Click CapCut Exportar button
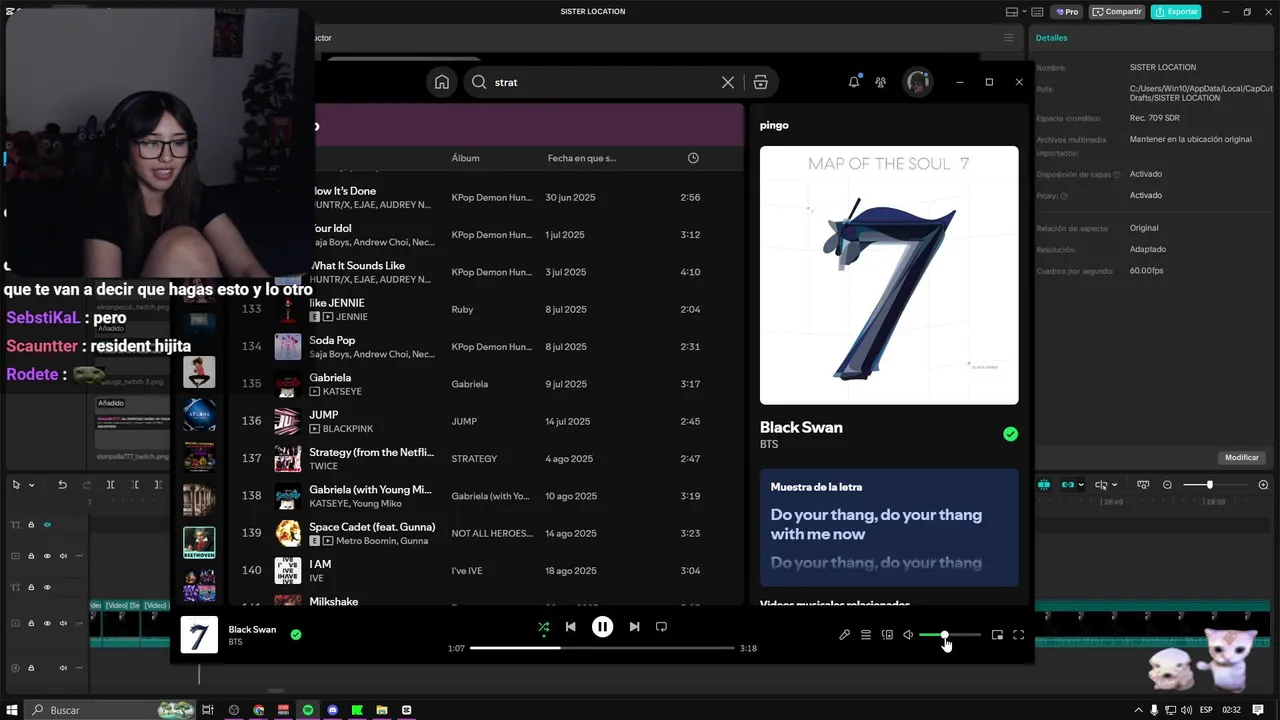This screenshot has width=1280, height=720. tap(1176, 12)
